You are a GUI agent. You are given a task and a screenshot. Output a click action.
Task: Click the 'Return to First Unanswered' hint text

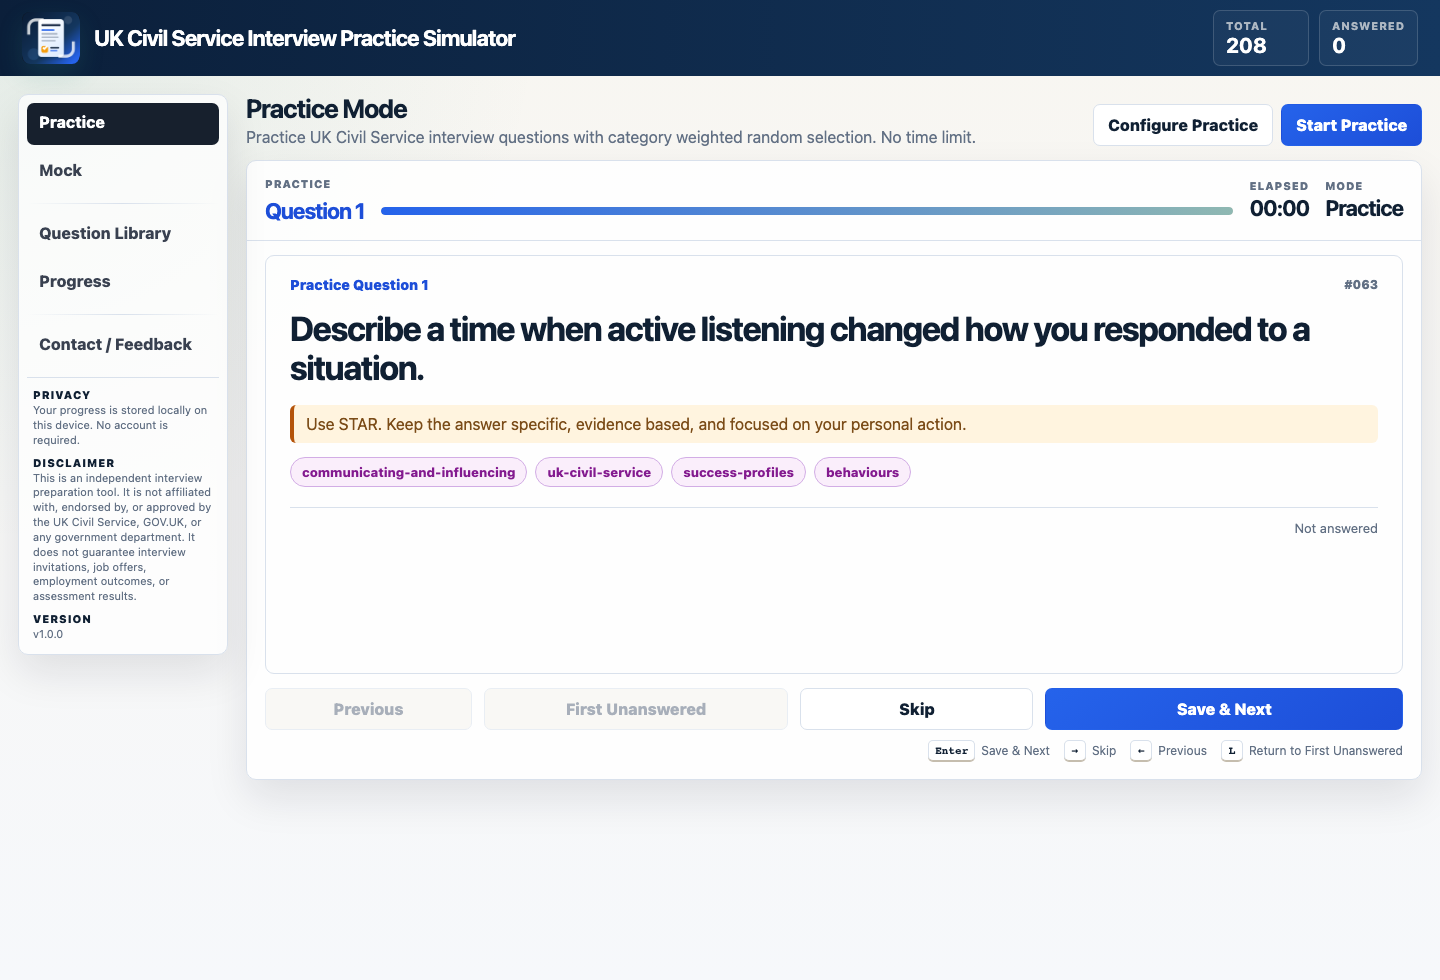tap(1326, 751)
